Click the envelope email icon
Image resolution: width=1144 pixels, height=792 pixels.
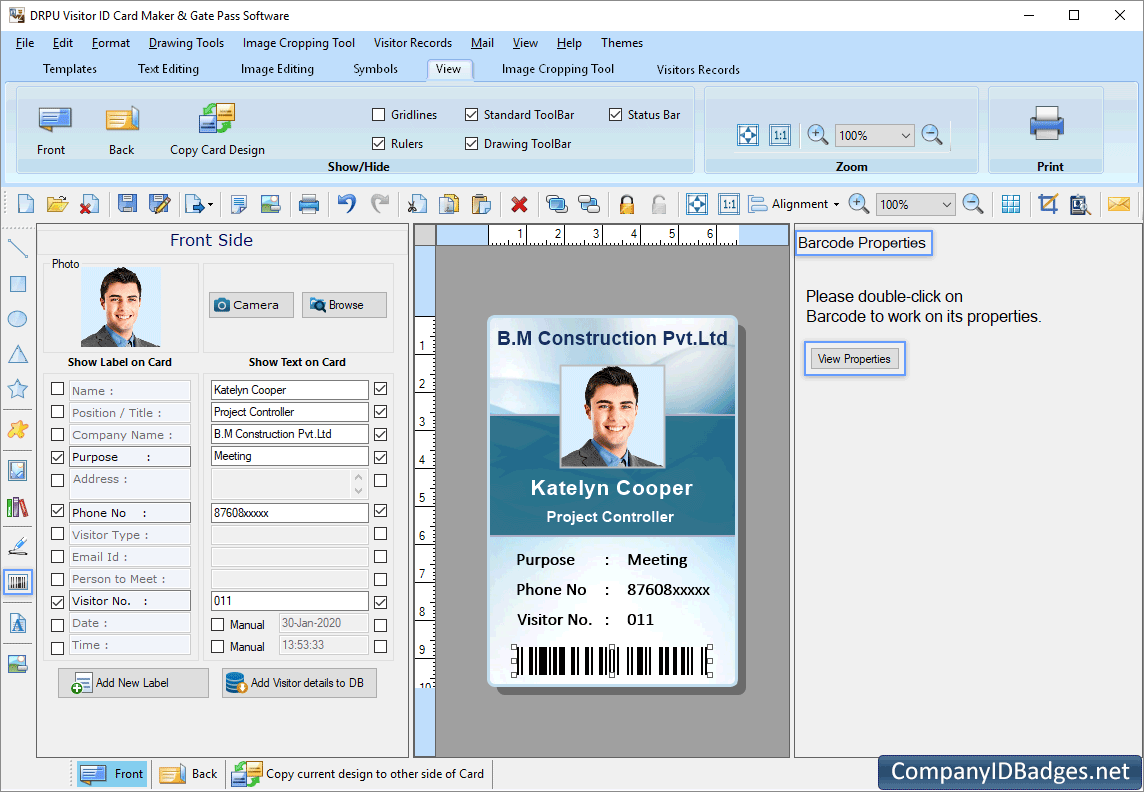(1118, 205)
